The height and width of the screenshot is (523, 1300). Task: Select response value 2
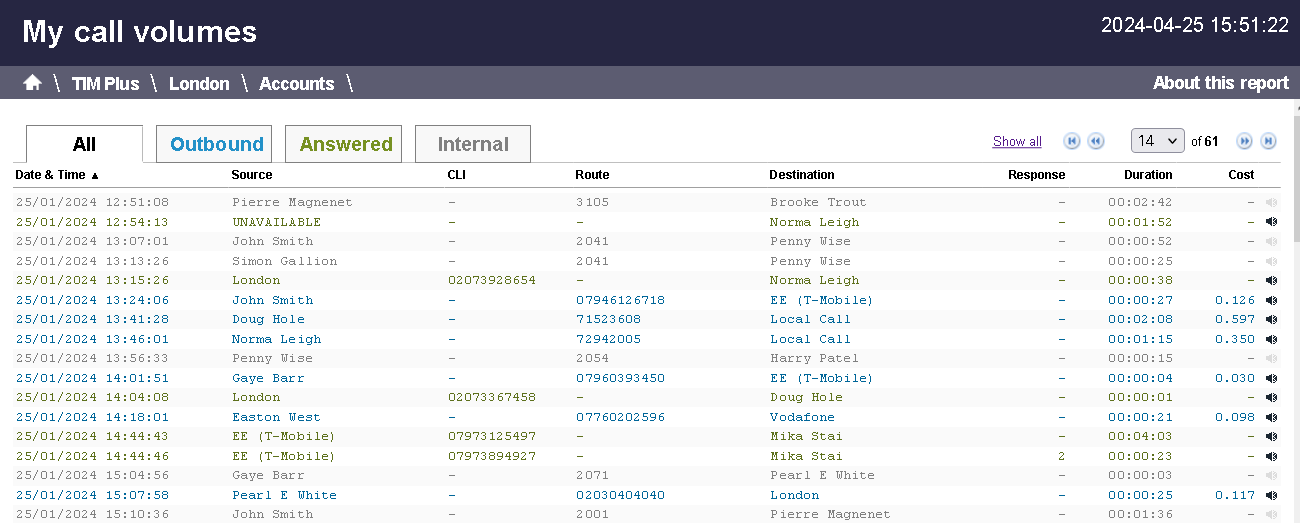pos(1061,456)
